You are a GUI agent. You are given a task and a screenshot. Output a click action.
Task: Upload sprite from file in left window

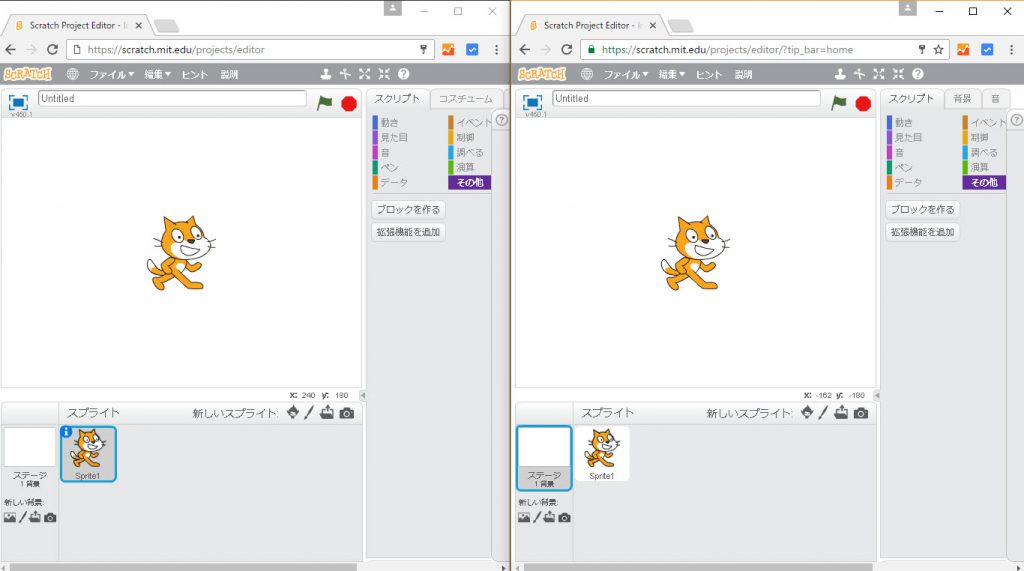coord(327,412)
